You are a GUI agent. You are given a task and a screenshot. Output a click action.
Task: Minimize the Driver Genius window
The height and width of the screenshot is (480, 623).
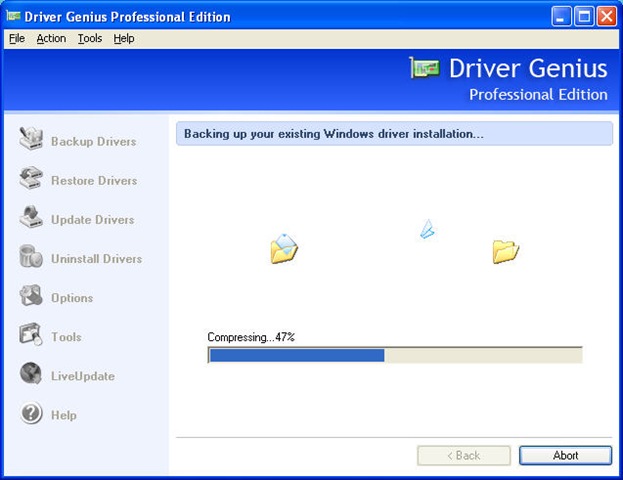(x=561, y=17)
